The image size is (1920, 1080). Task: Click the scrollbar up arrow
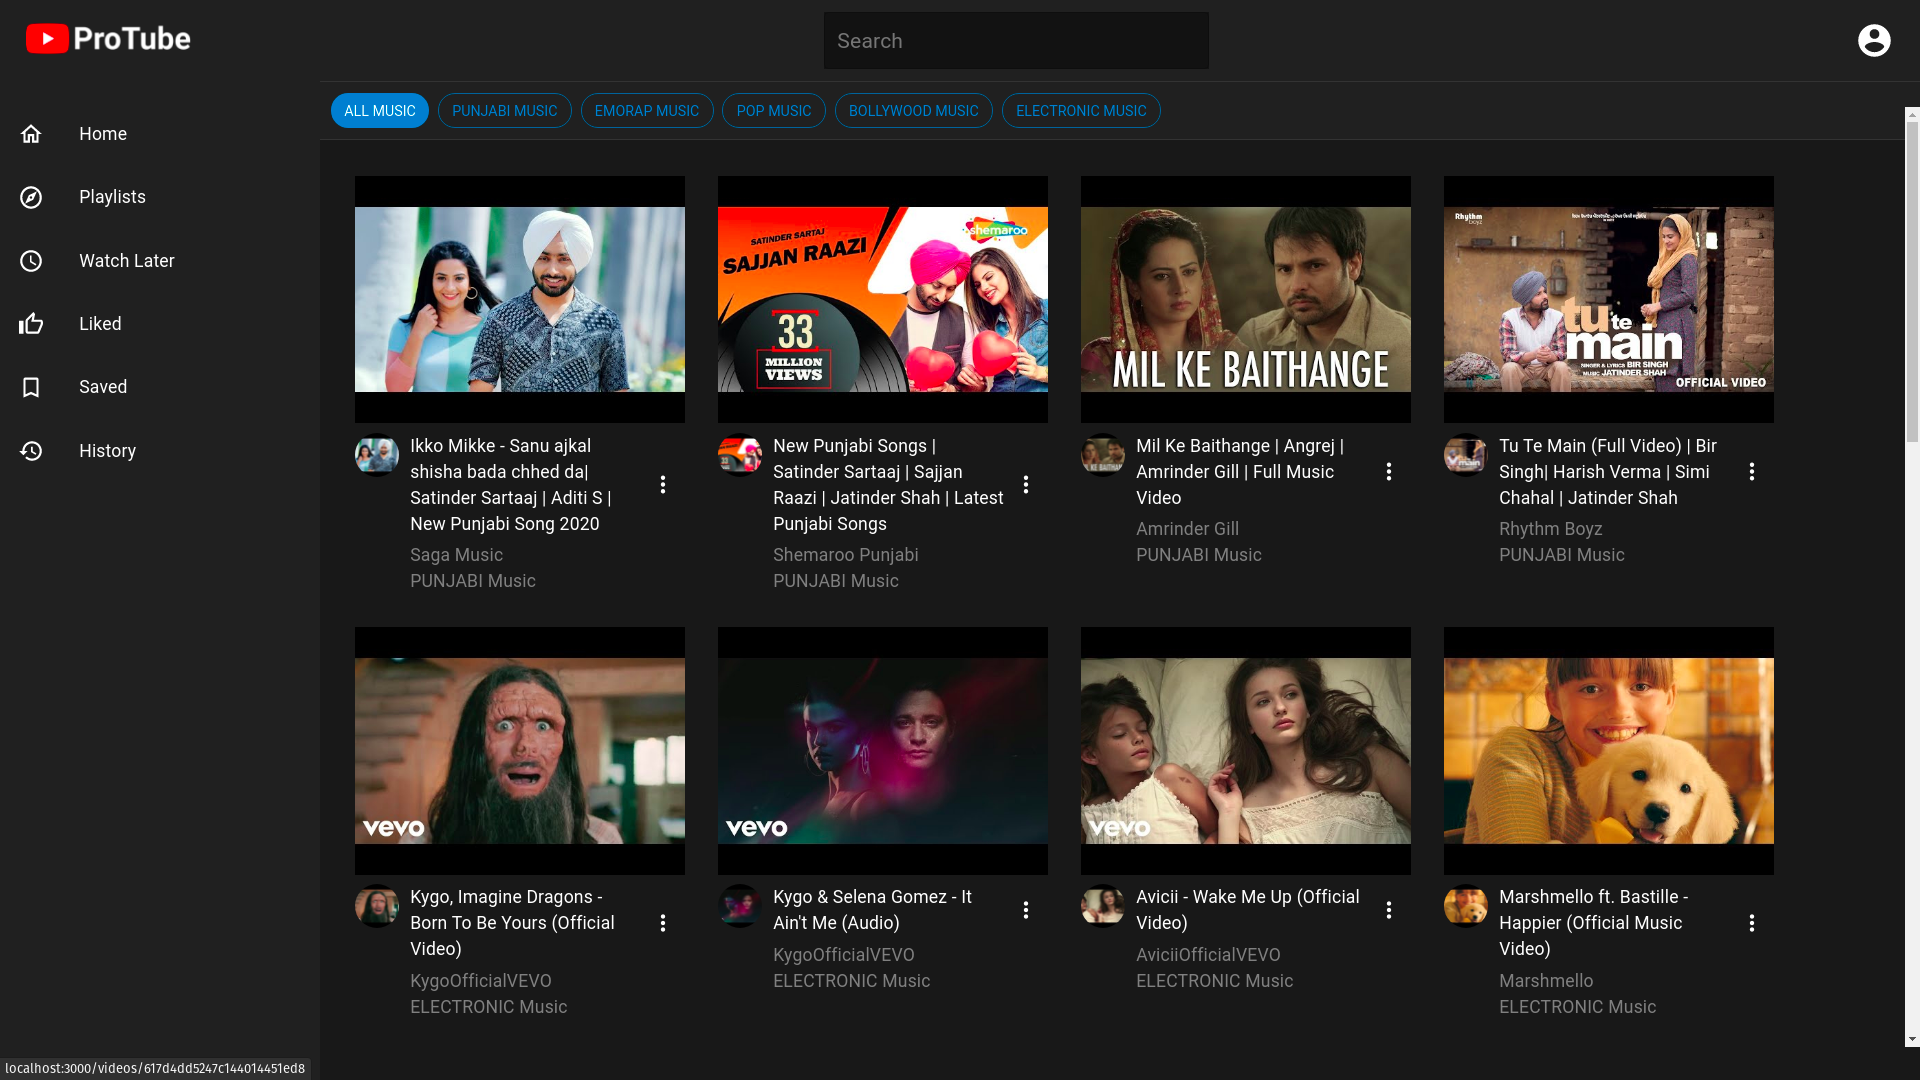(x=1912, y=115)
